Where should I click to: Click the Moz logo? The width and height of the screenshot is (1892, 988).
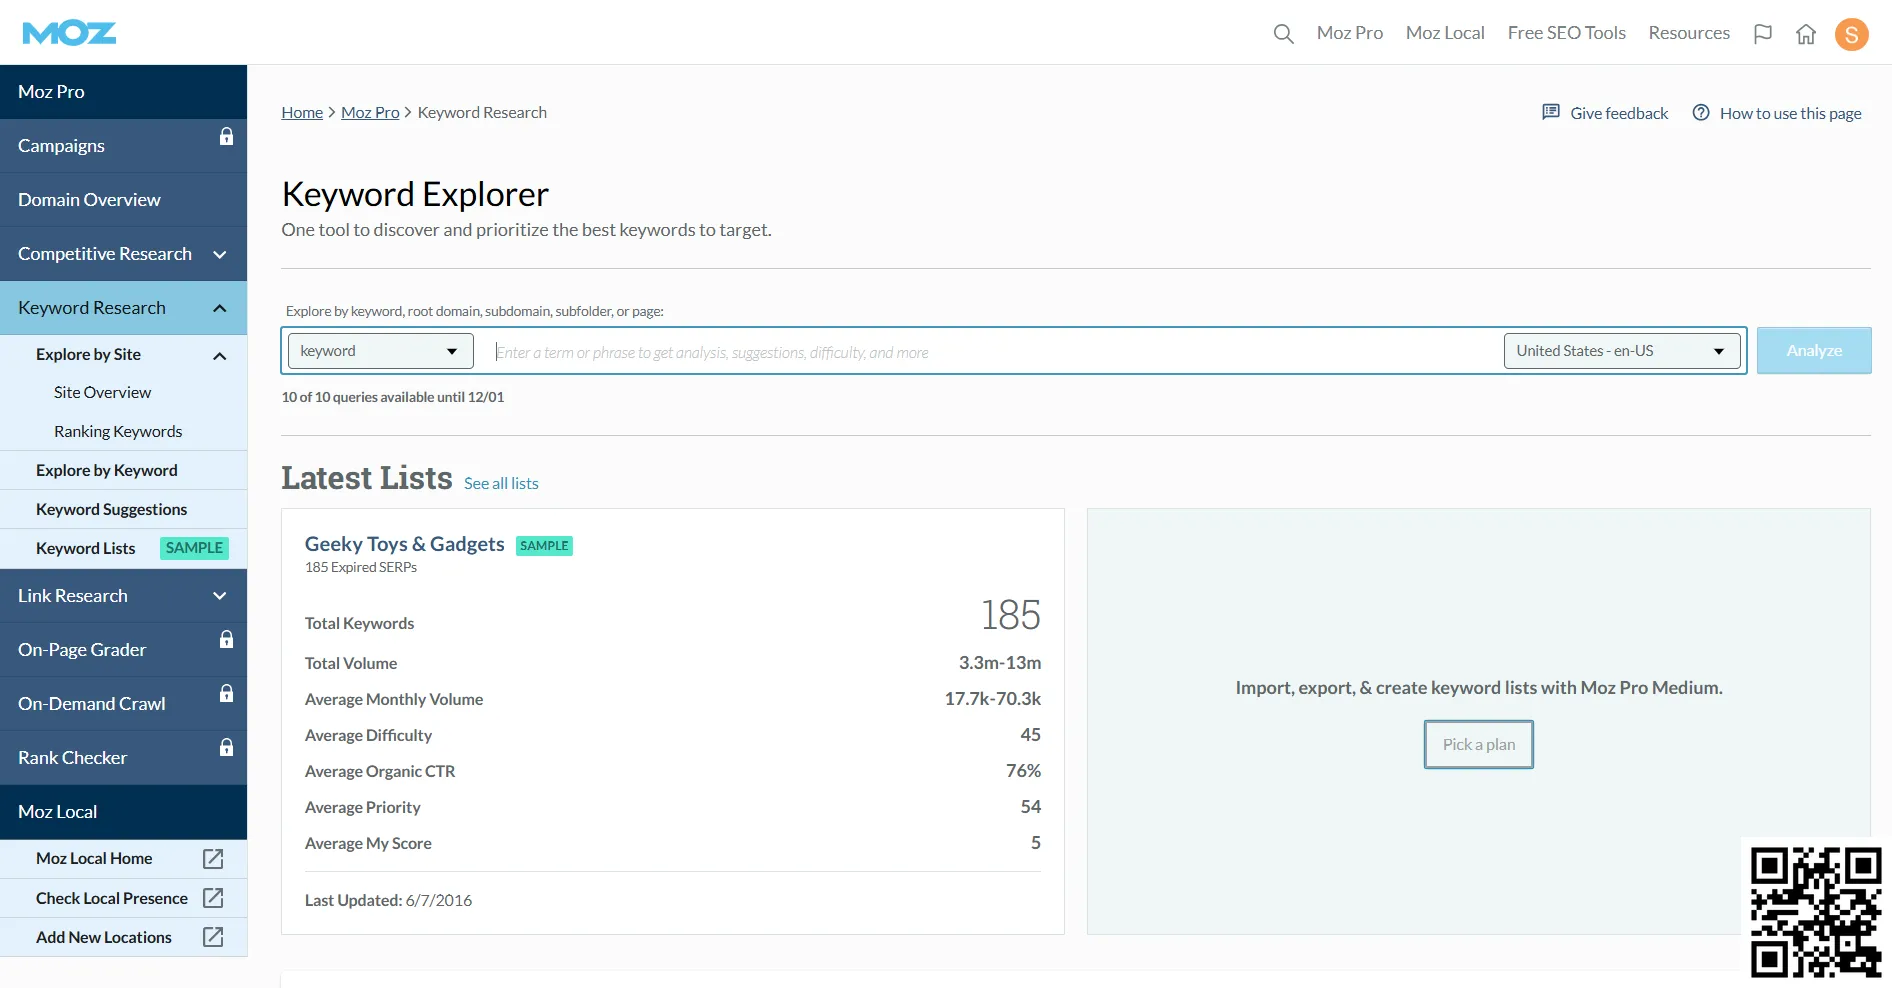click(x=69, y=33)
